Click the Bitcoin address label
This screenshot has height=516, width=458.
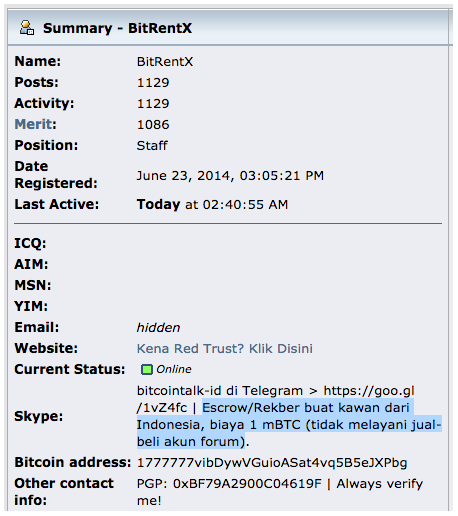[x=73, y=462]
